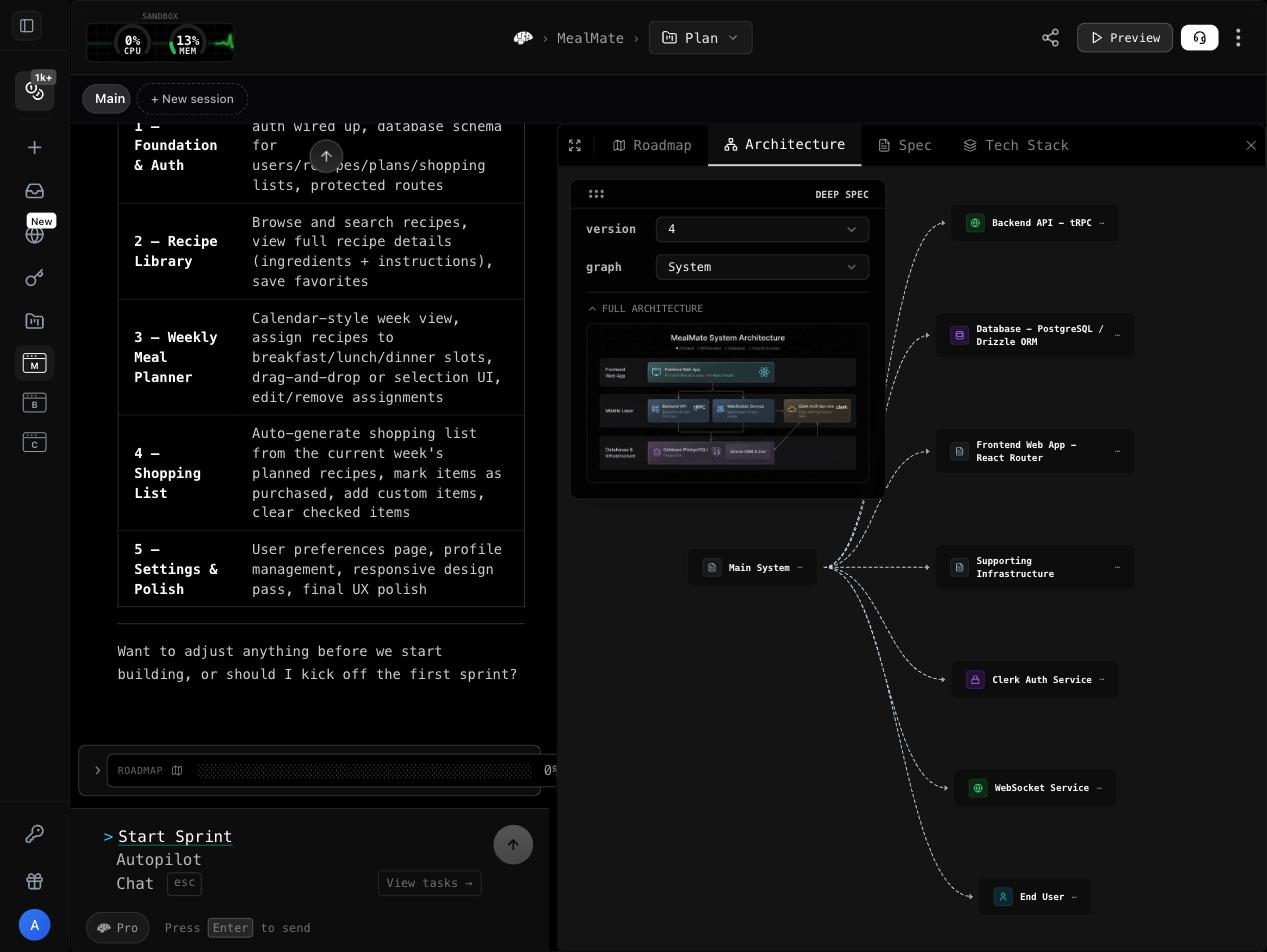Screen dimensions: 1267x952
Task: Switch to the Roadmap tab
Action: (652, 146)
